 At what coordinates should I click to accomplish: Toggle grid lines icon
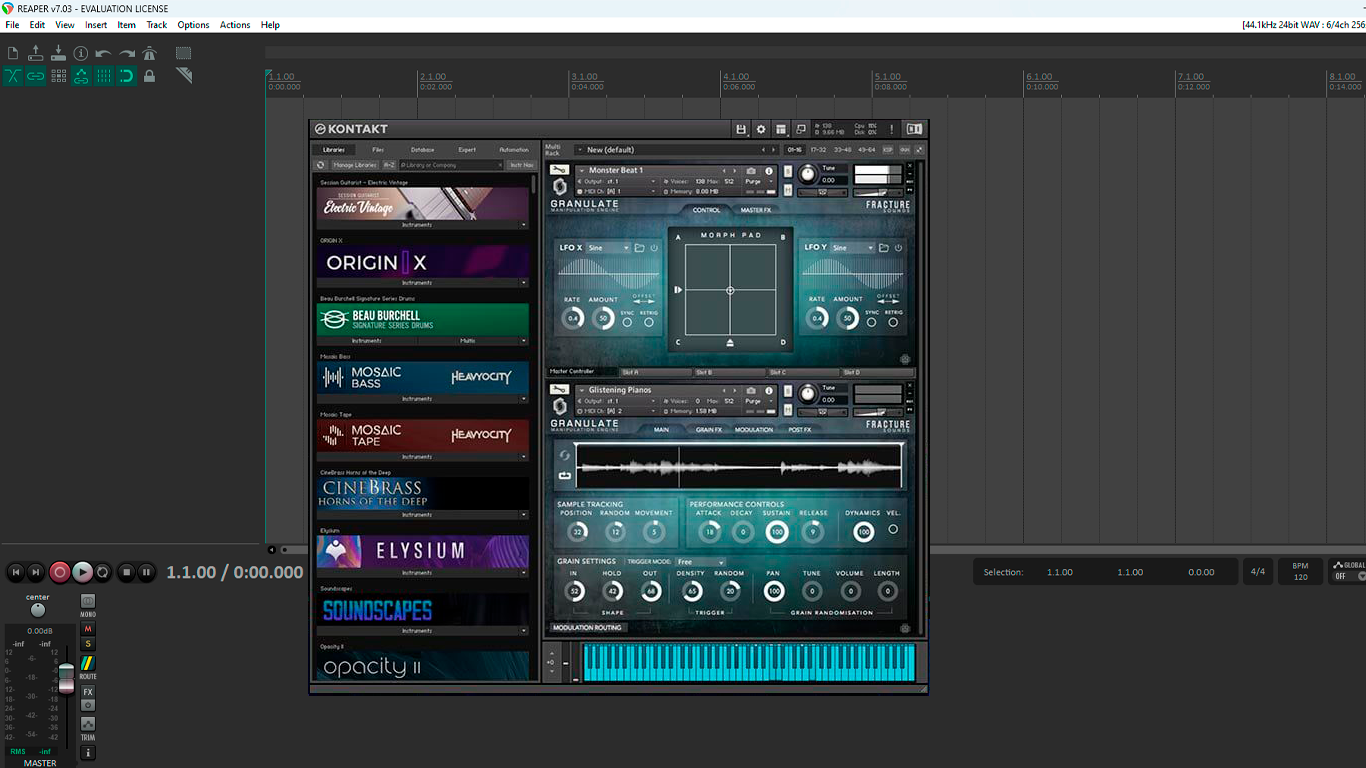click(x=104, y=76)
